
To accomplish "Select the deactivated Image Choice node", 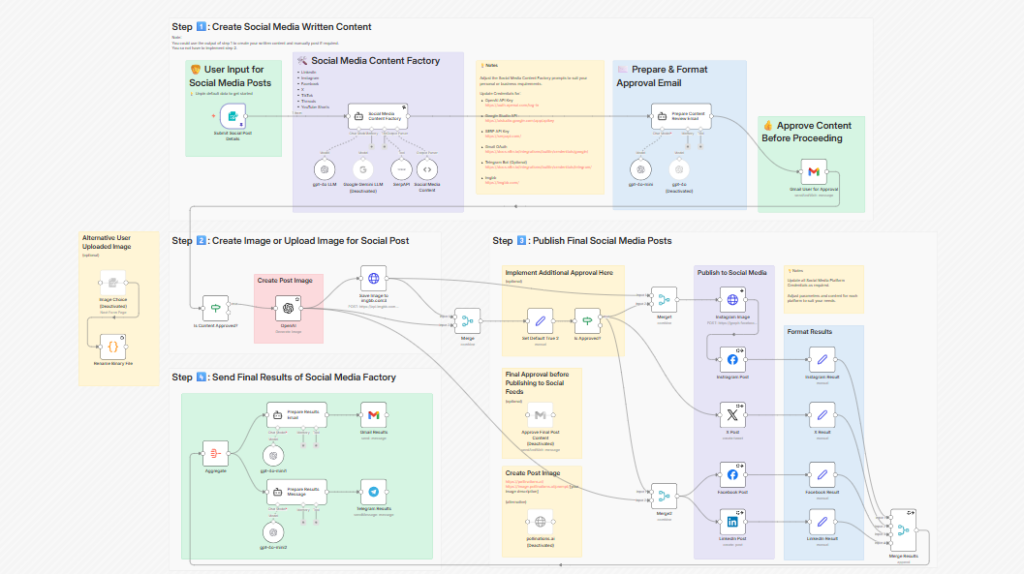I will coord(113,283).
